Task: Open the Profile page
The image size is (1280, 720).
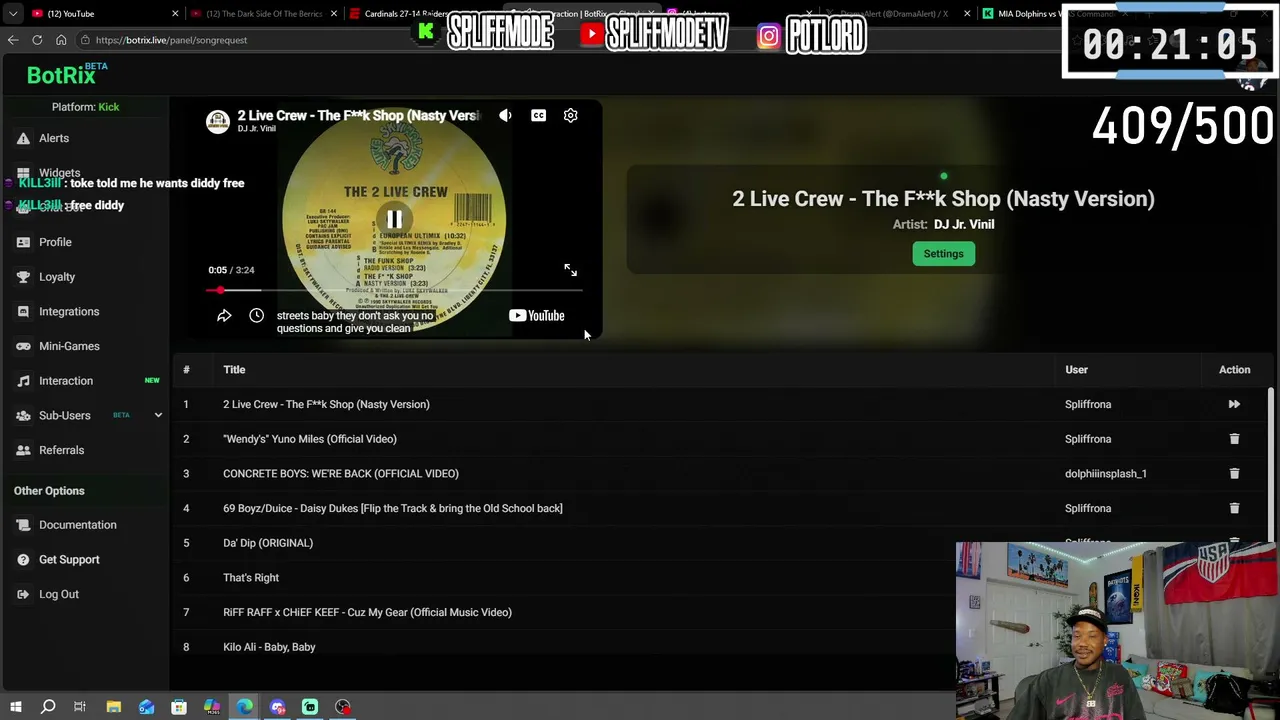Action: pos(55,242)
